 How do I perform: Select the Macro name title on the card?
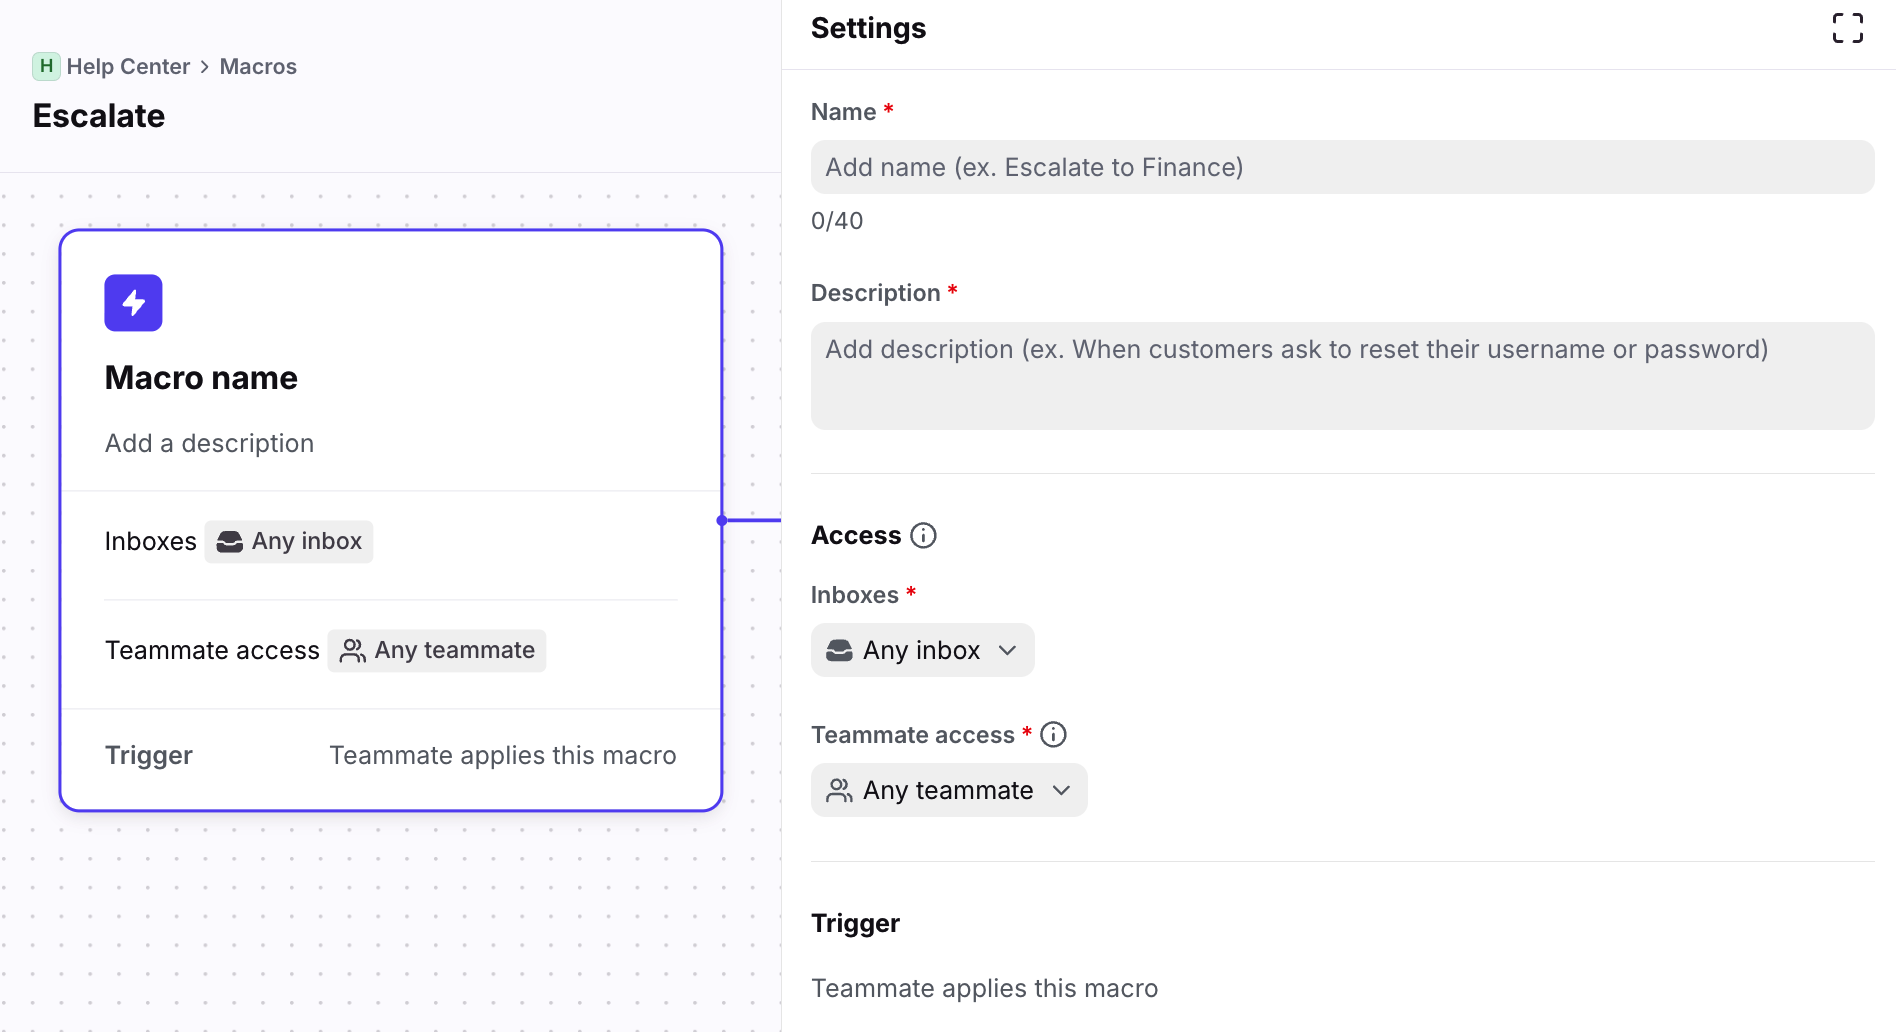point(201,378)
